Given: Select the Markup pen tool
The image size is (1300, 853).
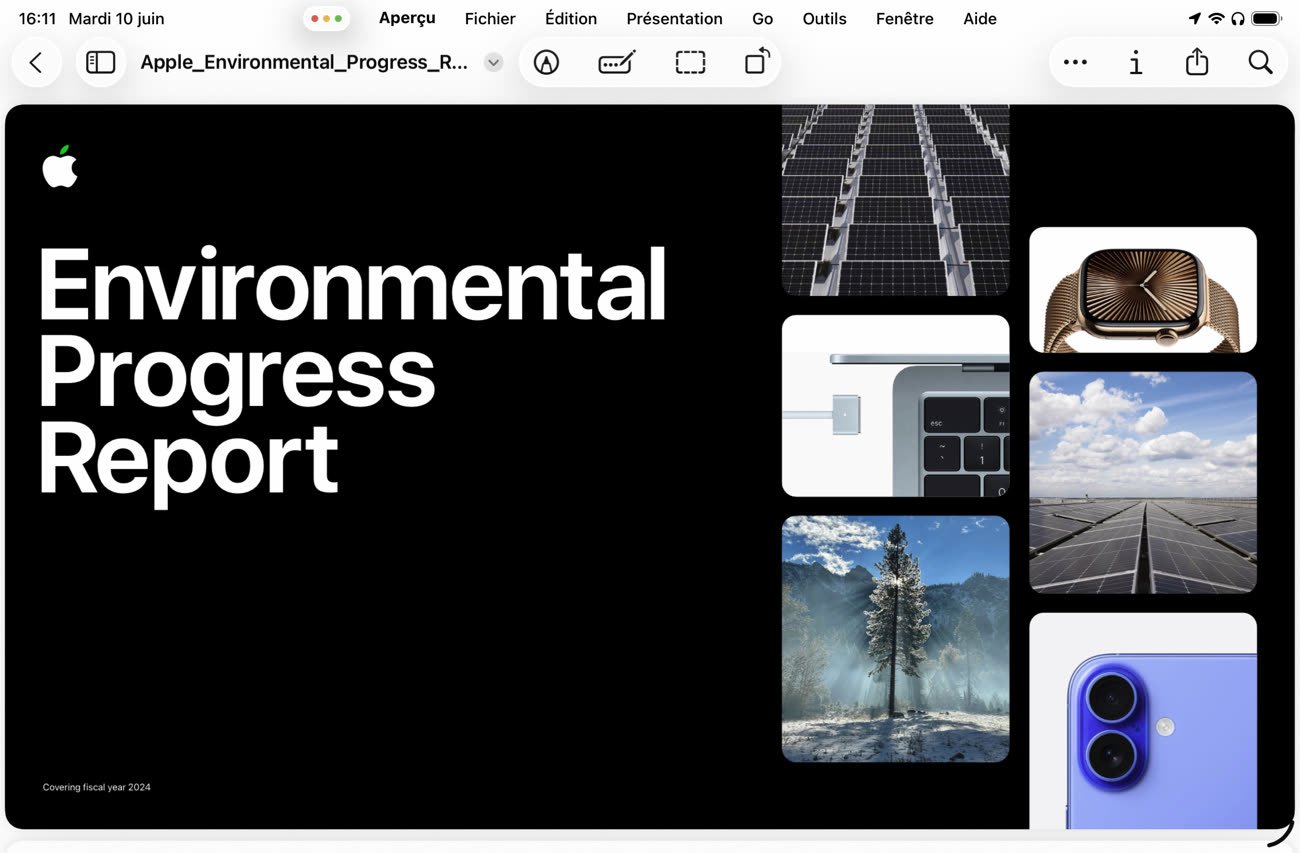Looking at the screenshot, I should click(x=546, y=63).
